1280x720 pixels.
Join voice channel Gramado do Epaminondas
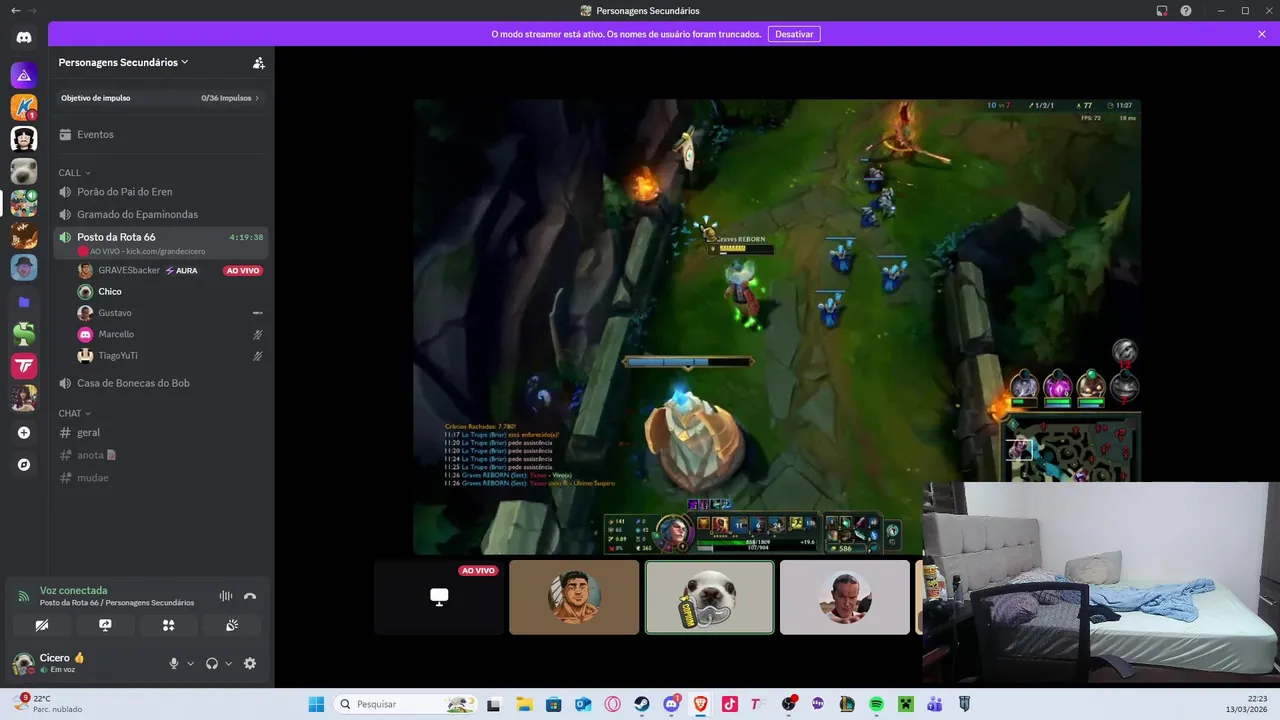click(161, 214)
